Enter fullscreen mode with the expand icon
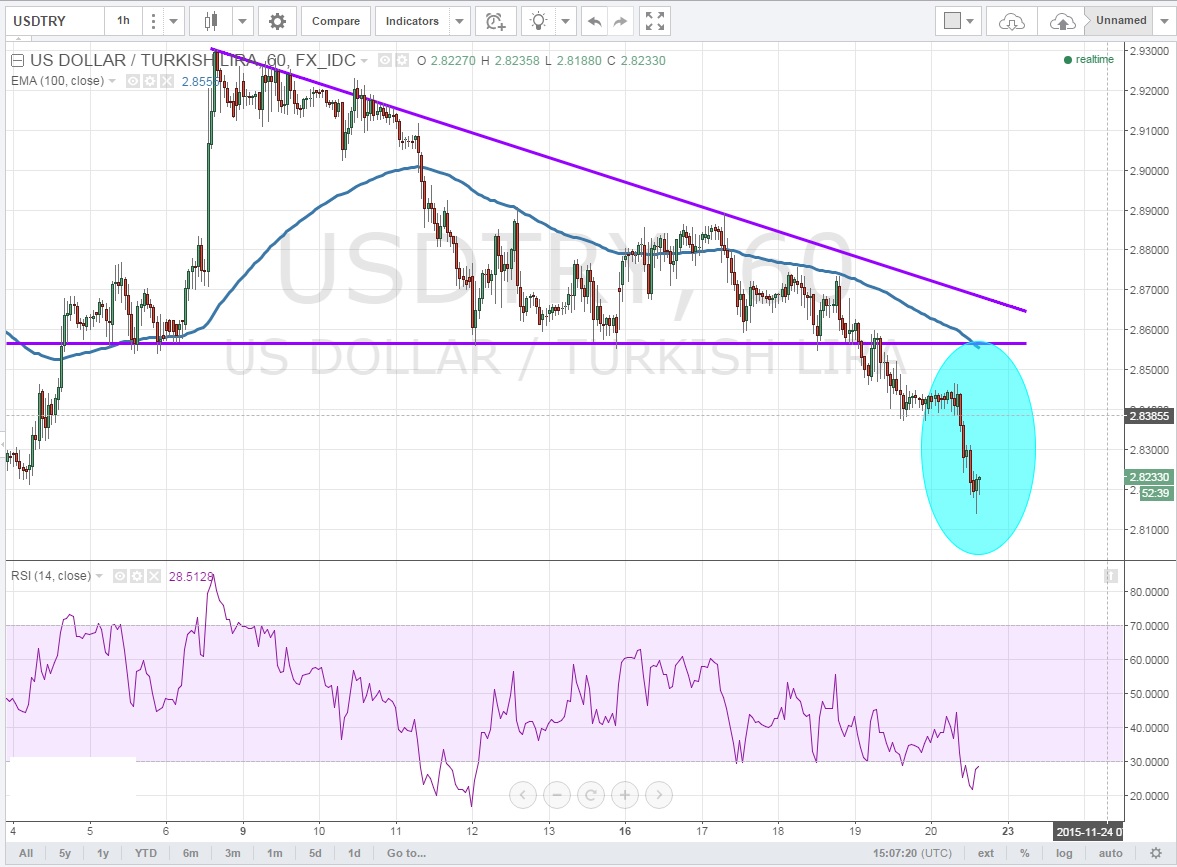 click(654, 20)
